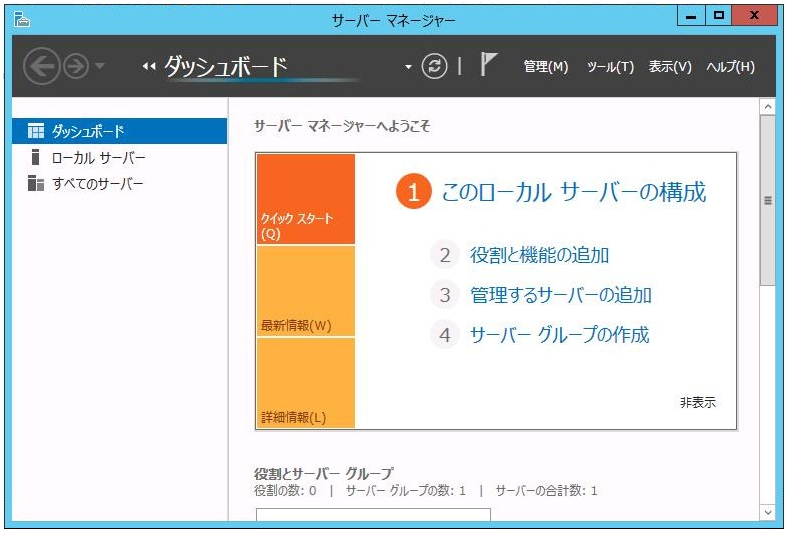Expand the navigation history dropdown arrow
The height and width of the screenshot is (533, 789).
99,67
